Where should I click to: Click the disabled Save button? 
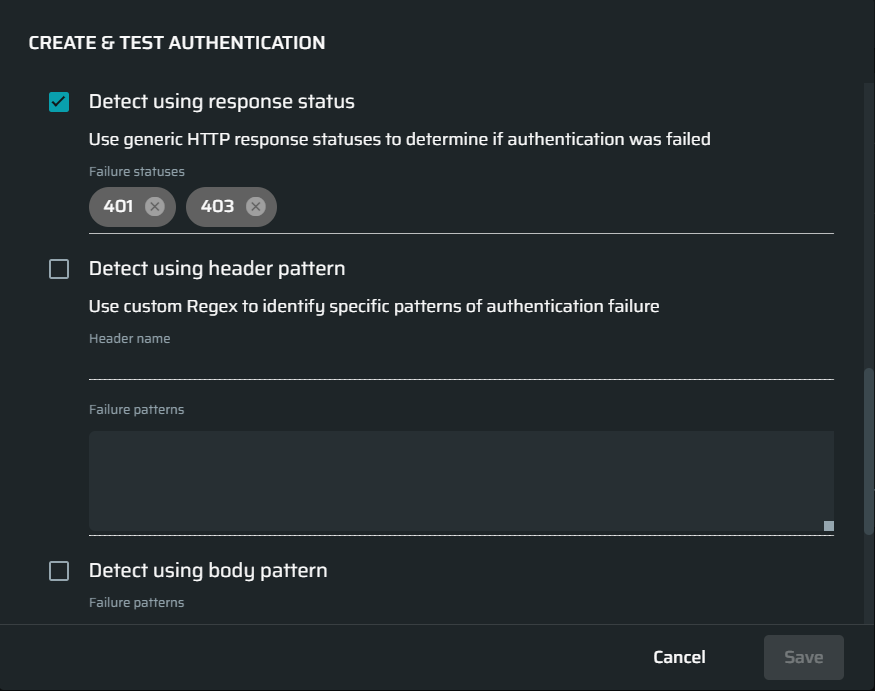[804, 657]
